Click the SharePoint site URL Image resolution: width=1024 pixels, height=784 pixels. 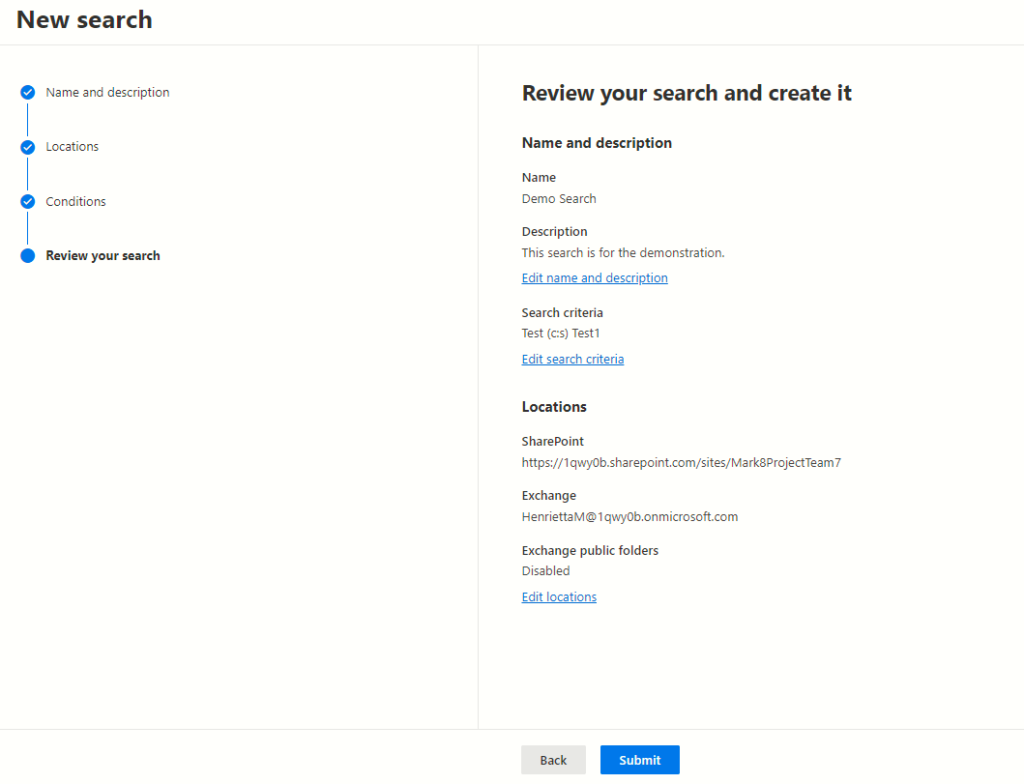tap(681, 462)
